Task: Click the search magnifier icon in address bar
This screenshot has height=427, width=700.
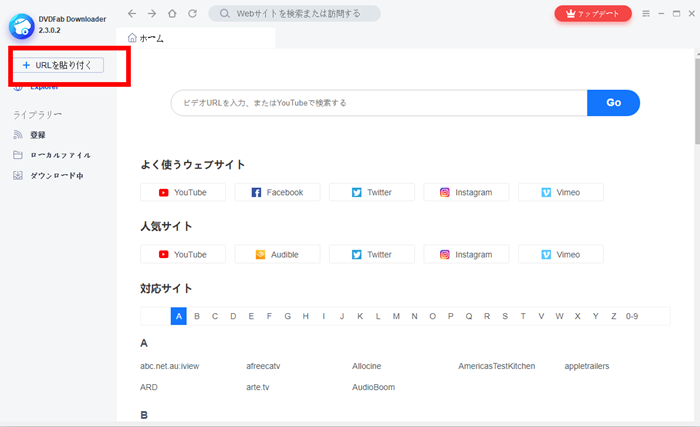Action: pyautogui.click(x=225, y=13)
